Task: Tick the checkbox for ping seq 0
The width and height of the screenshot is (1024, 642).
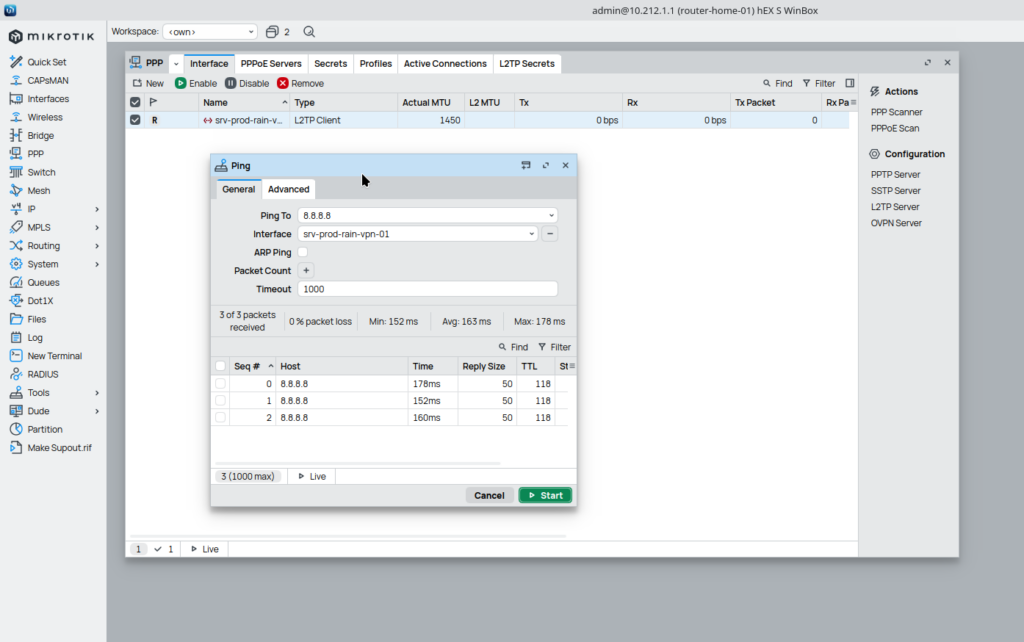Action: (x=220, y=384)
